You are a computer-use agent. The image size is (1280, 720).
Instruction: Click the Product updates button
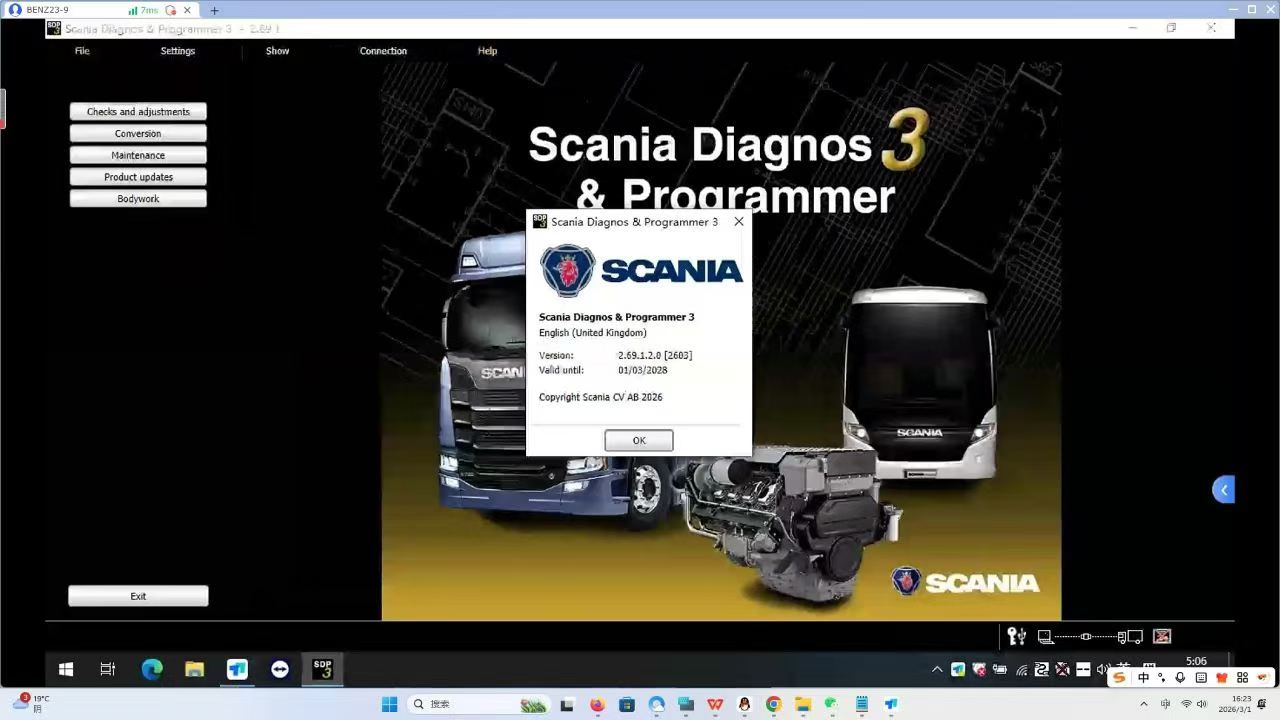click(x=138, y=177)
